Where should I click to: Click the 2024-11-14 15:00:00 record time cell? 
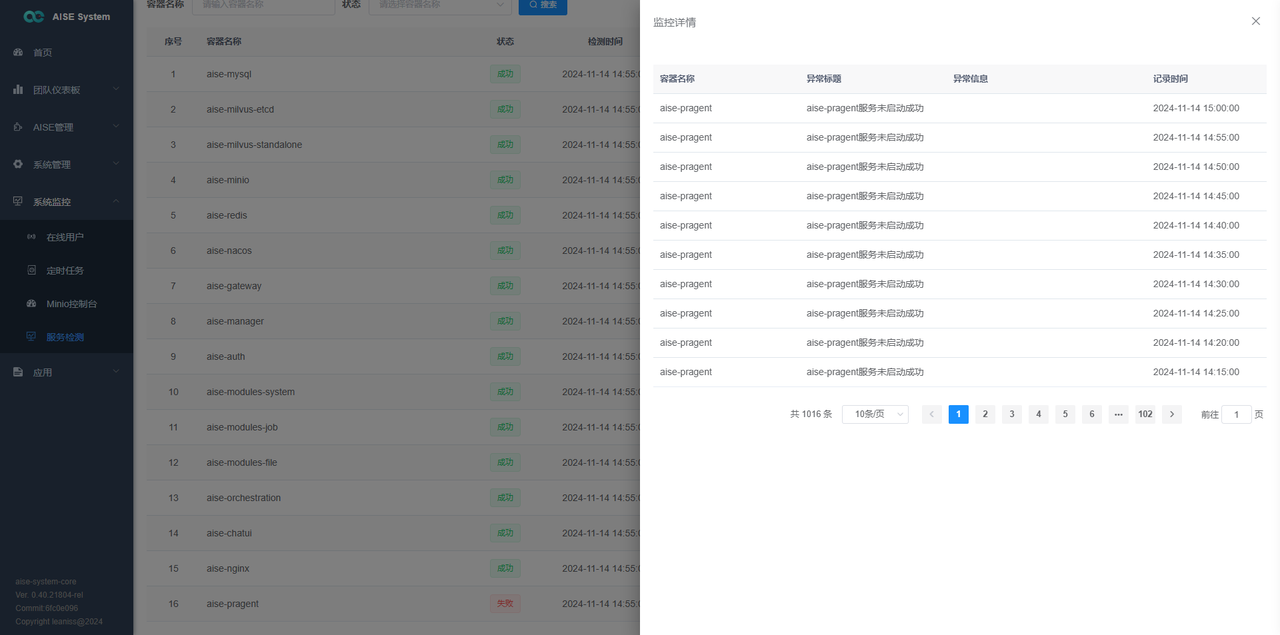[x=1196, y=108]
